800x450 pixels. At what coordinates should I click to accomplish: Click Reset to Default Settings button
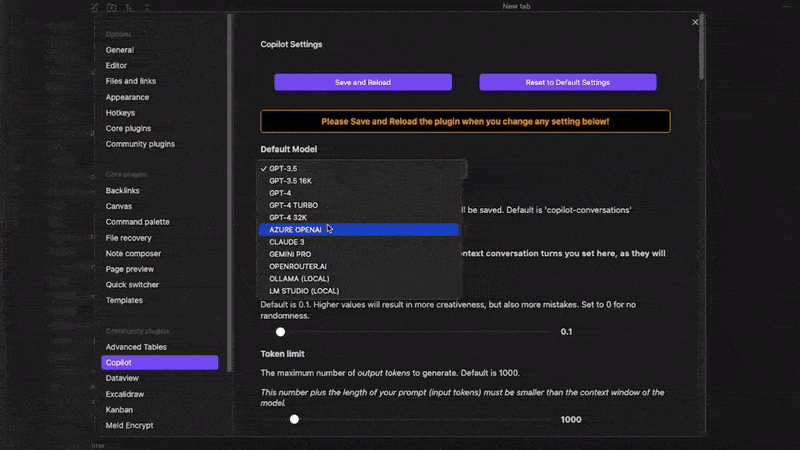tap(567, 82)
